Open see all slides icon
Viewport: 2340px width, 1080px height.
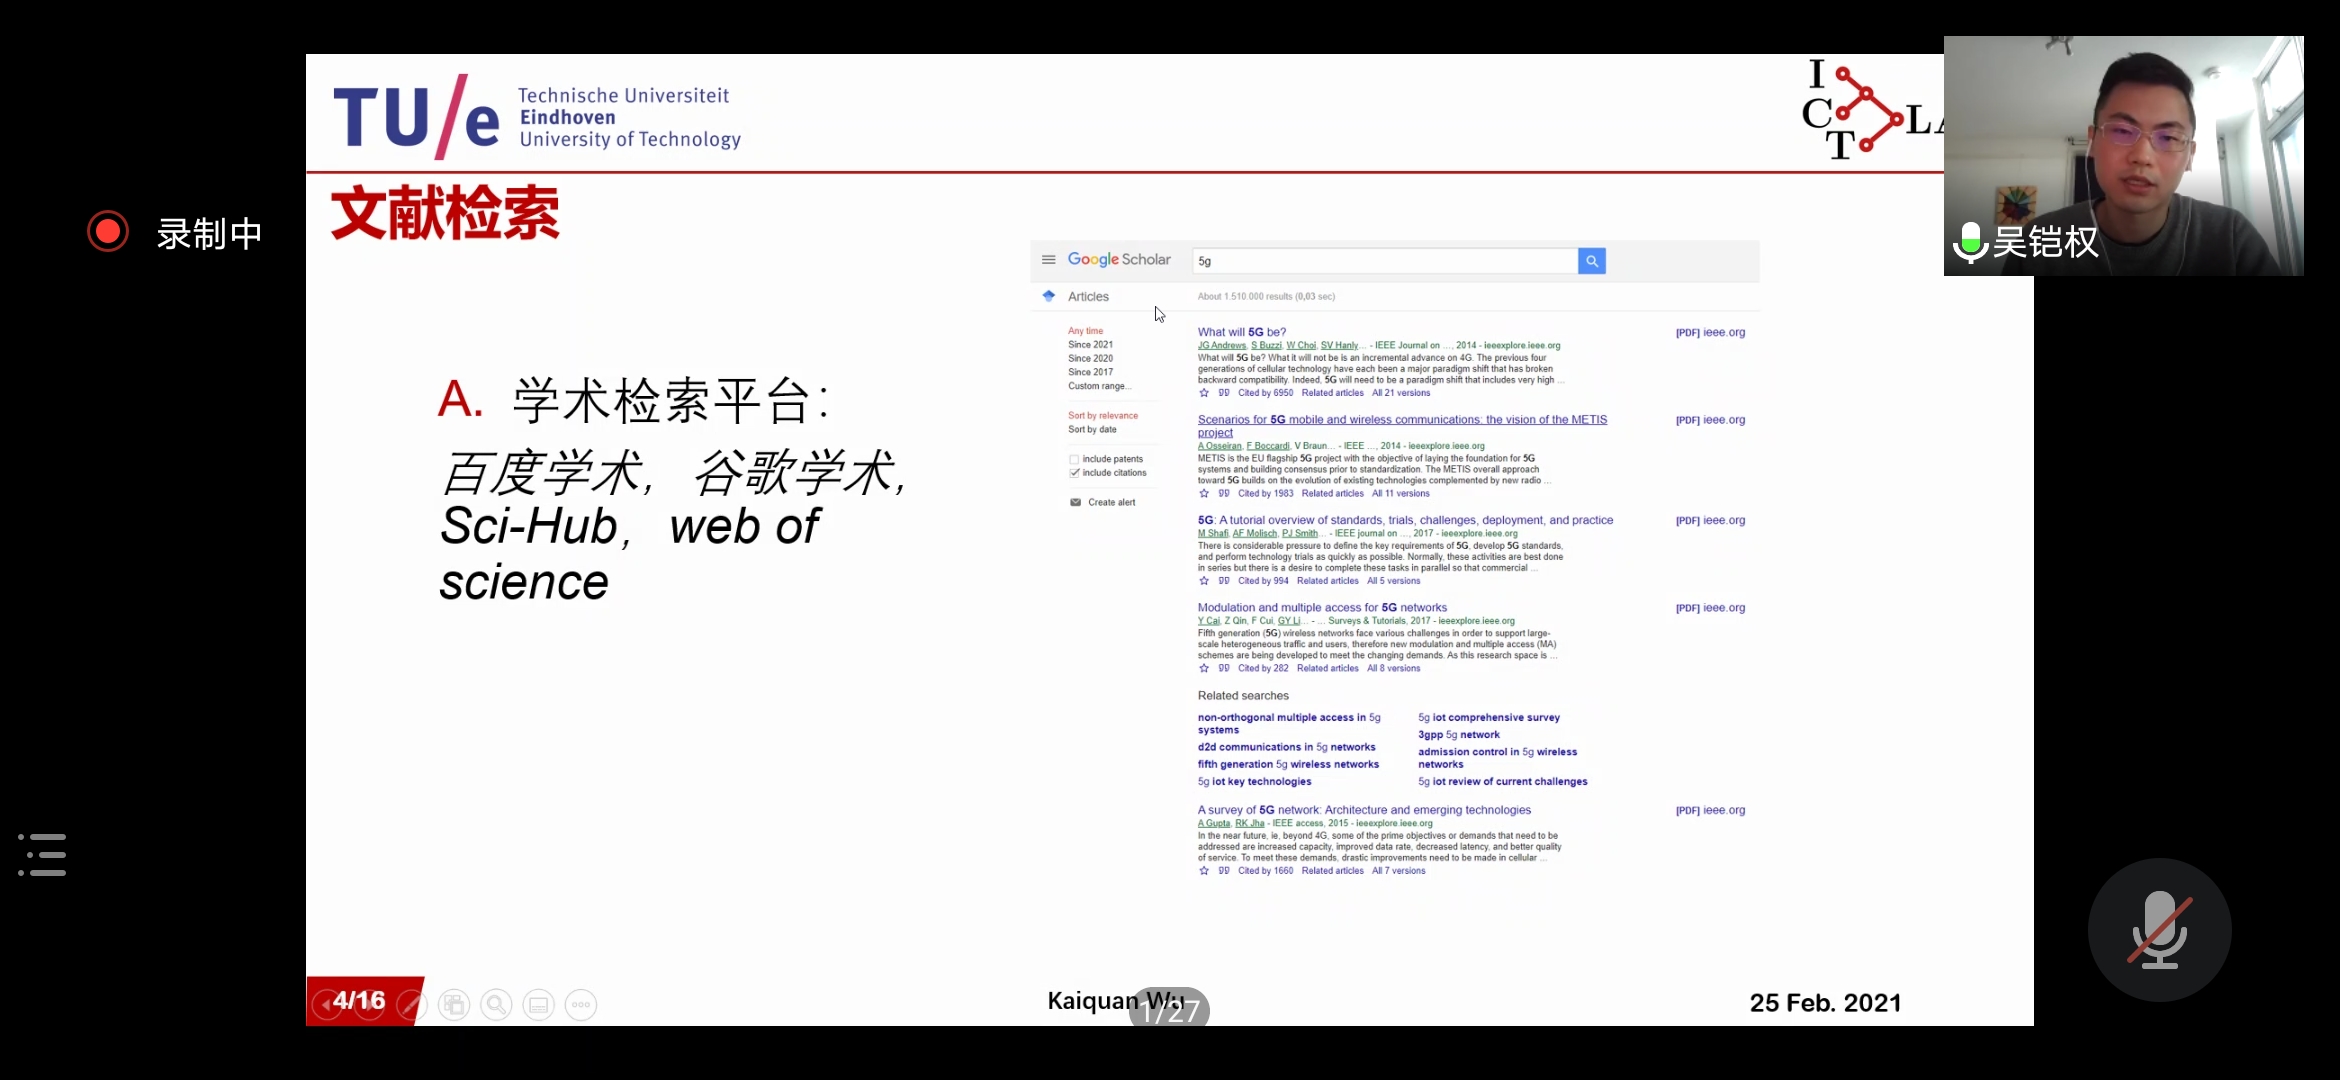(x=454, y=1004)
